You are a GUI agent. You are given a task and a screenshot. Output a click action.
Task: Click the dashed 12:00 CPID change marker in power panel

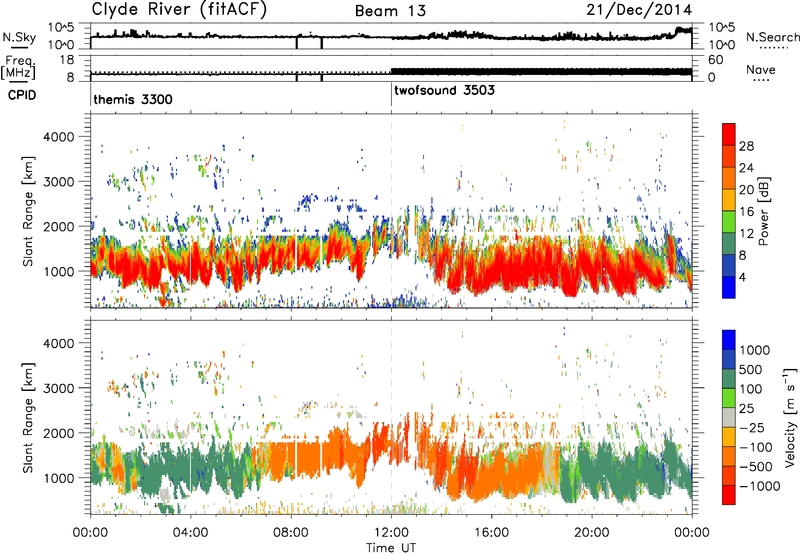point(391,211)
